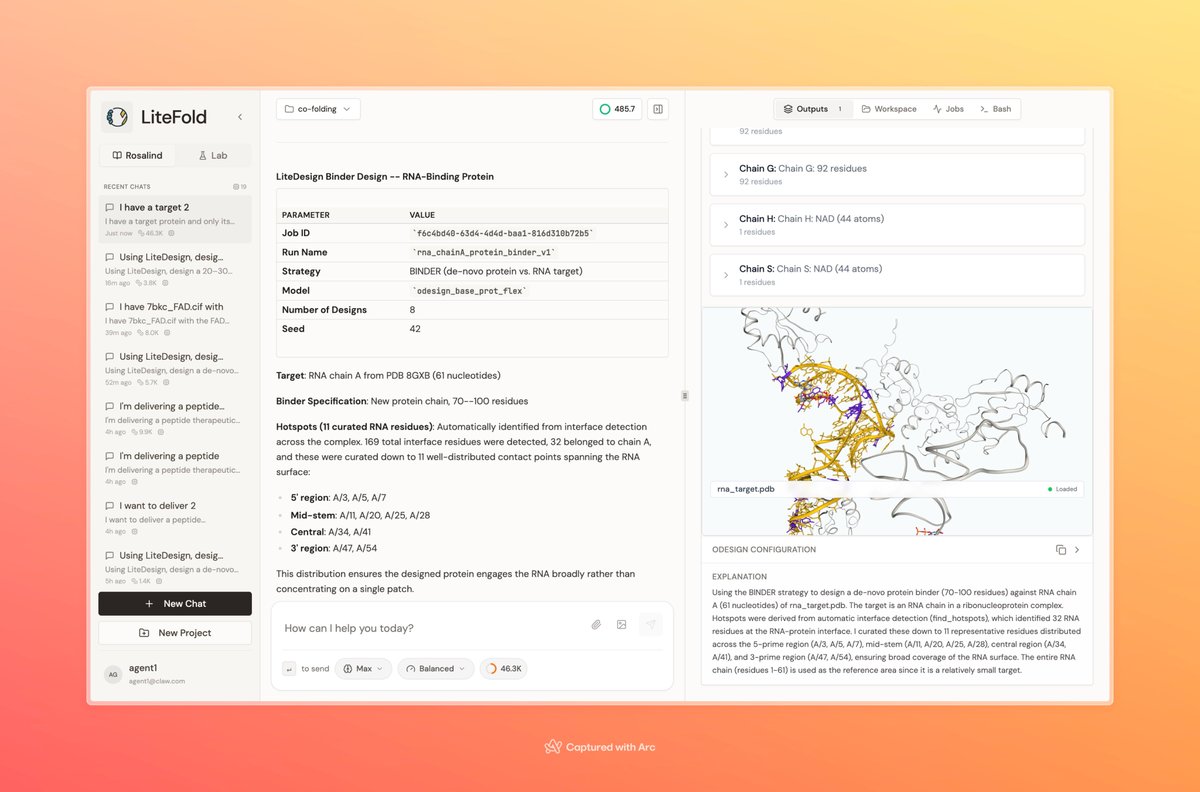1200x792 pixels.
Task: Click the chat message input field
Action: (430, 628)
